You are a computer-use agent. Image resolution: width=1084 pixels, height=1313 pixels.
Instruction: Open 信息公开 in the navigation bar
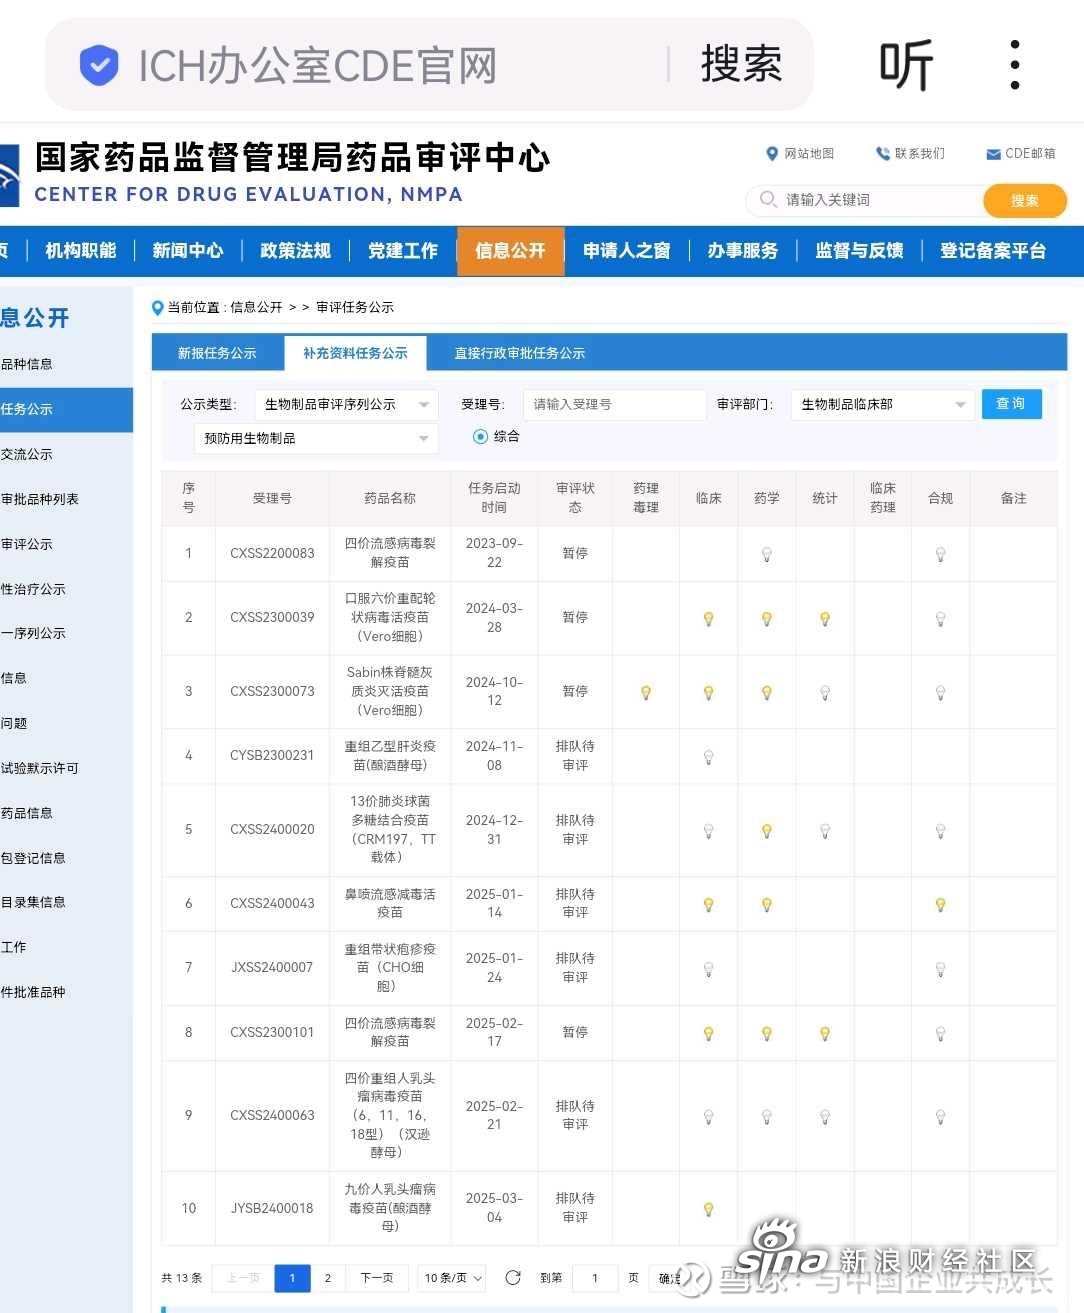[x=511, y=250]
